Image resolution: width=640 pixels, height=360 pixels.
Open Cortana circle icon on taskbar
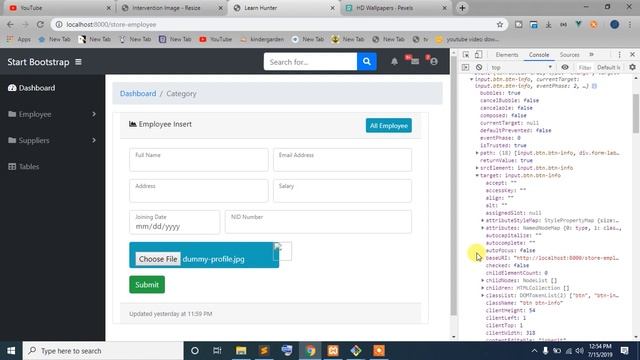click(195, 351)
